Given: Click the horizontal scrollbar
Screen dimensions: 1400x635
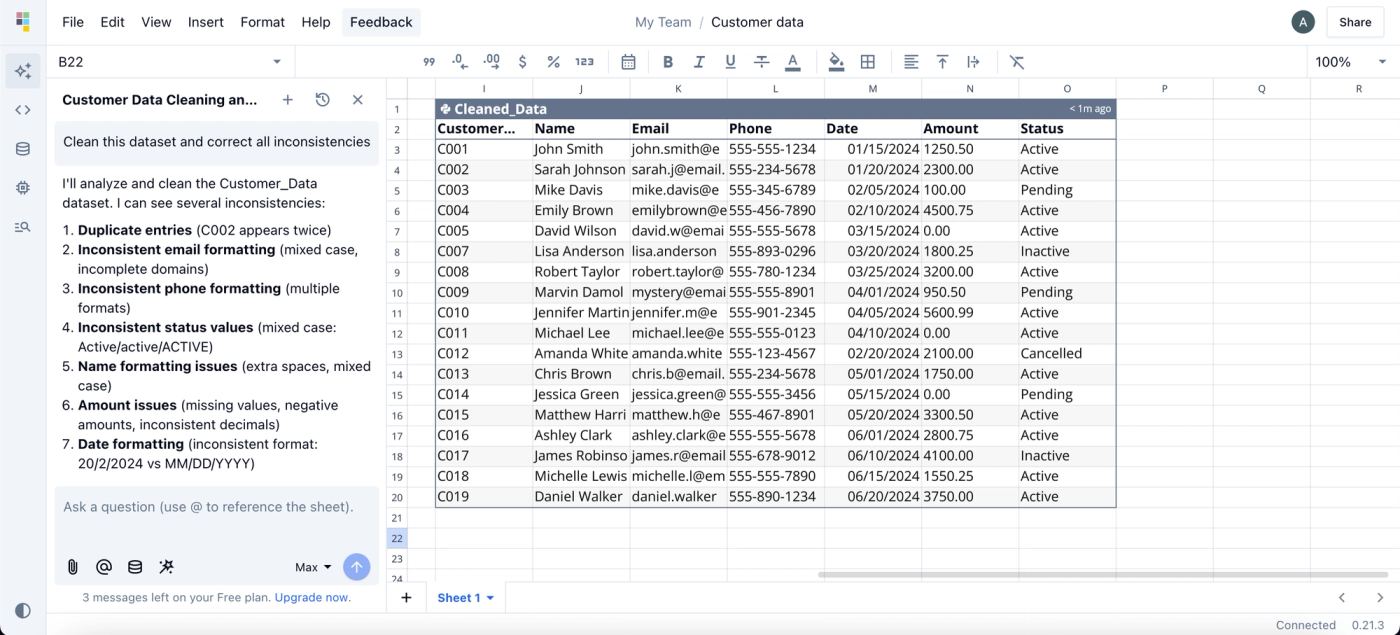Looking at the screenshot, I should [x=1104, y=575].
